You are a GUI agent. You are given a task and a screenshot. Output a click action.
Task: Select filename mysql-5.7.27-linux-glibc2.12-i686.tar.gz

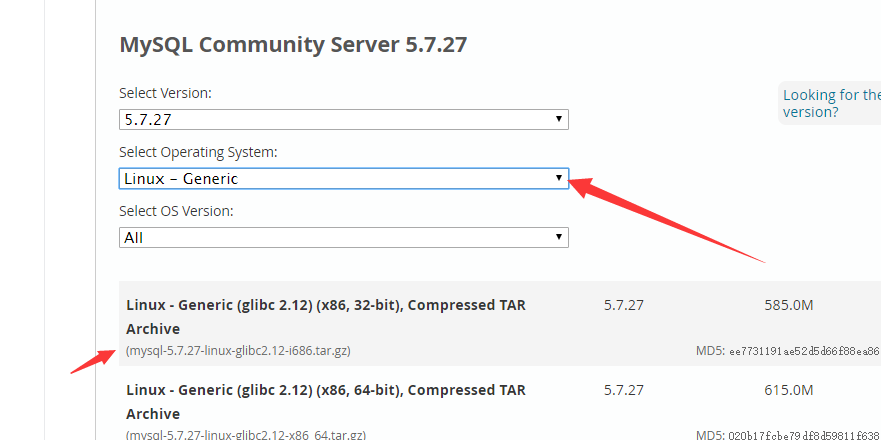(238, 351)
